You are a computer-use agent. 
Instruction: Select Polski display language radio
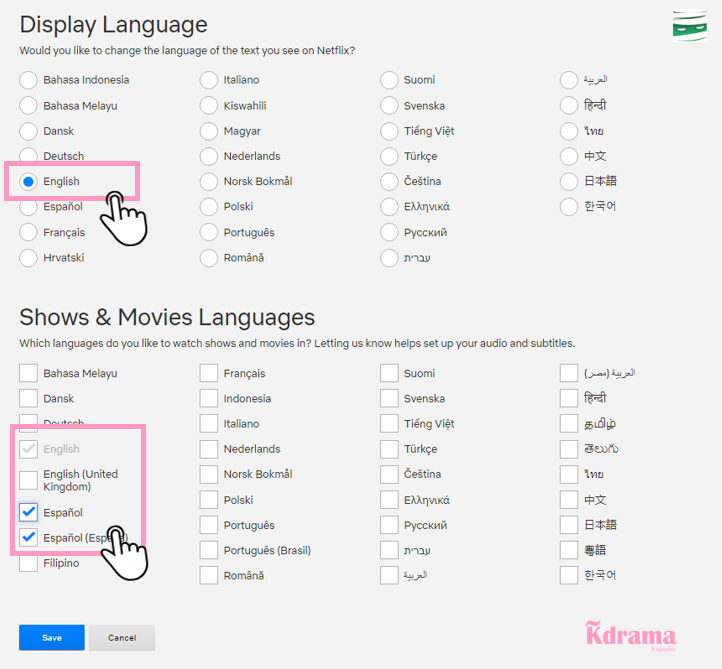click(209, 207)
